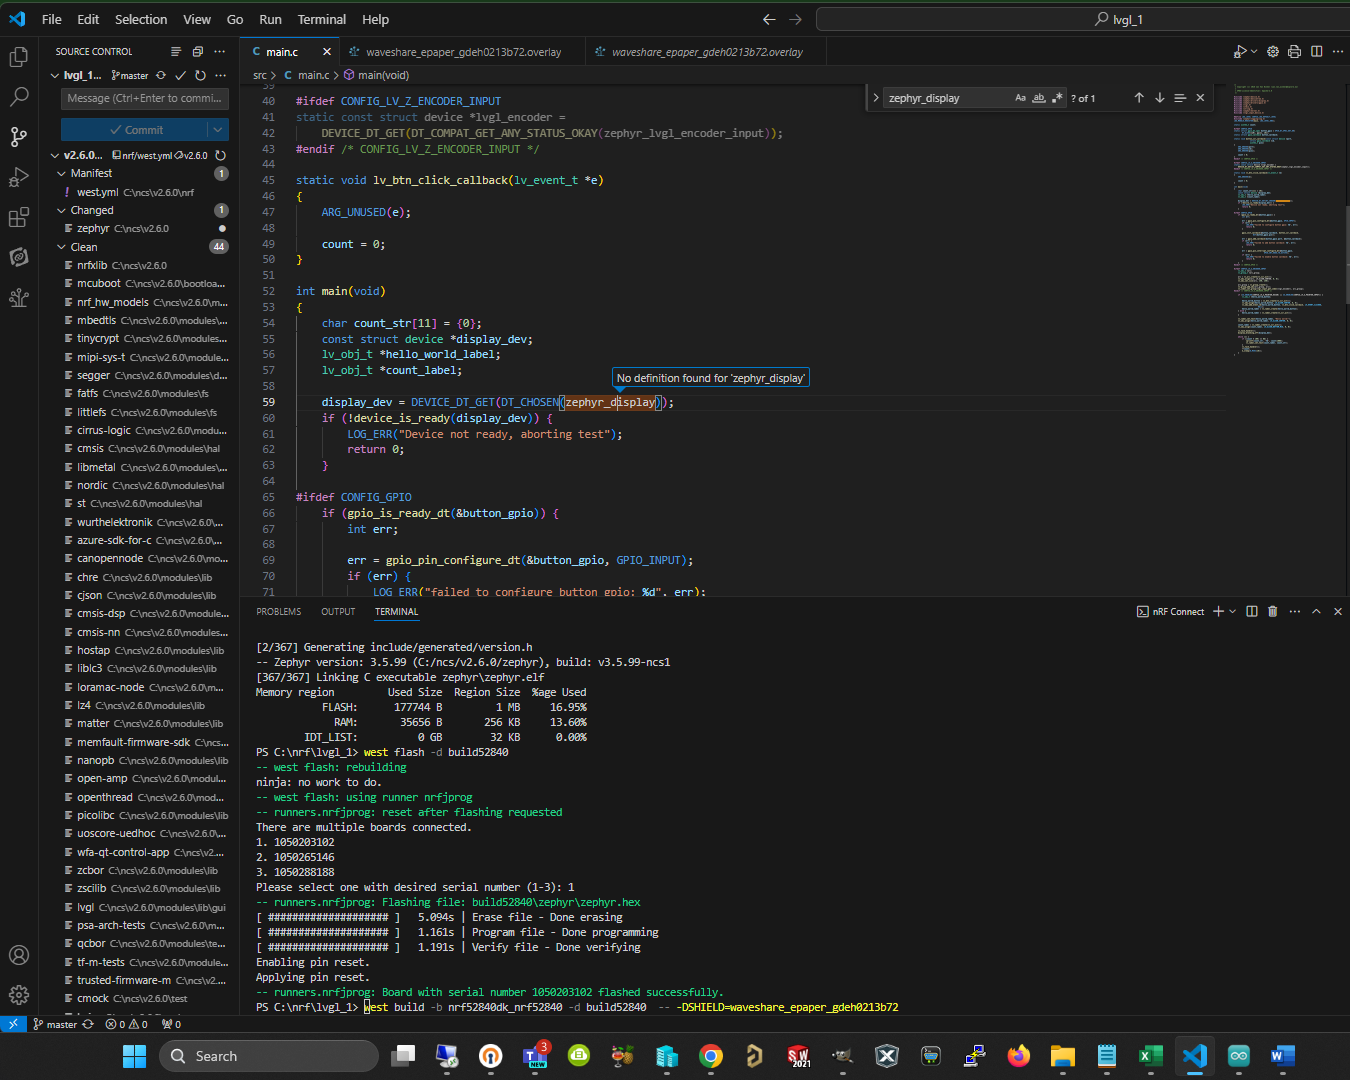Click the zephyr_display find input
The width and height of the screenshot is (1350, 1080).
(947, 97)
